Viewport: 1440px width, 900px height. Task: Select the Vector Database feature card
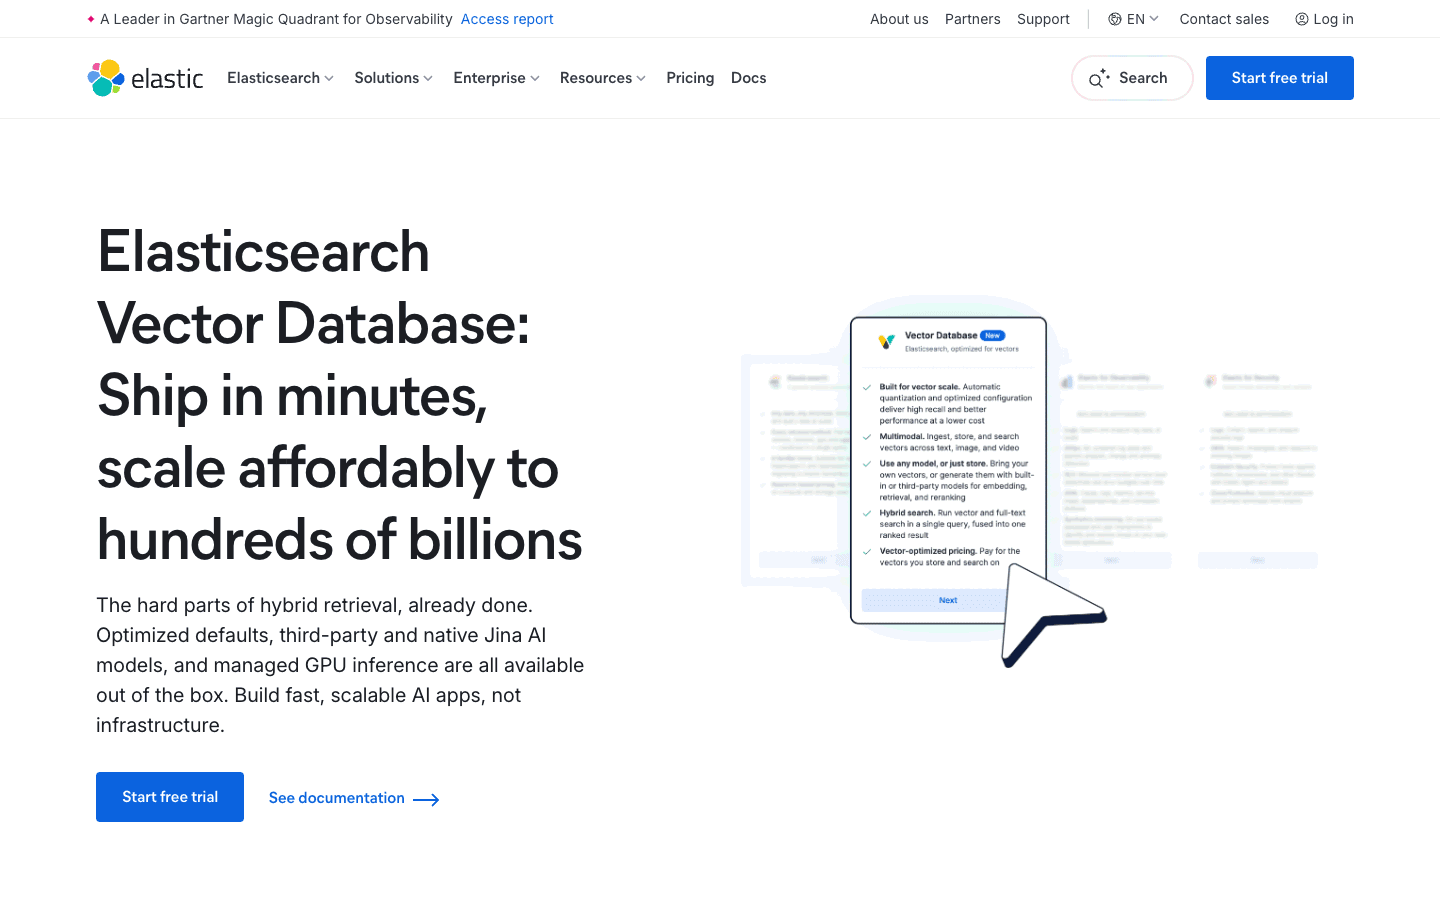click(x=948, y=470)
